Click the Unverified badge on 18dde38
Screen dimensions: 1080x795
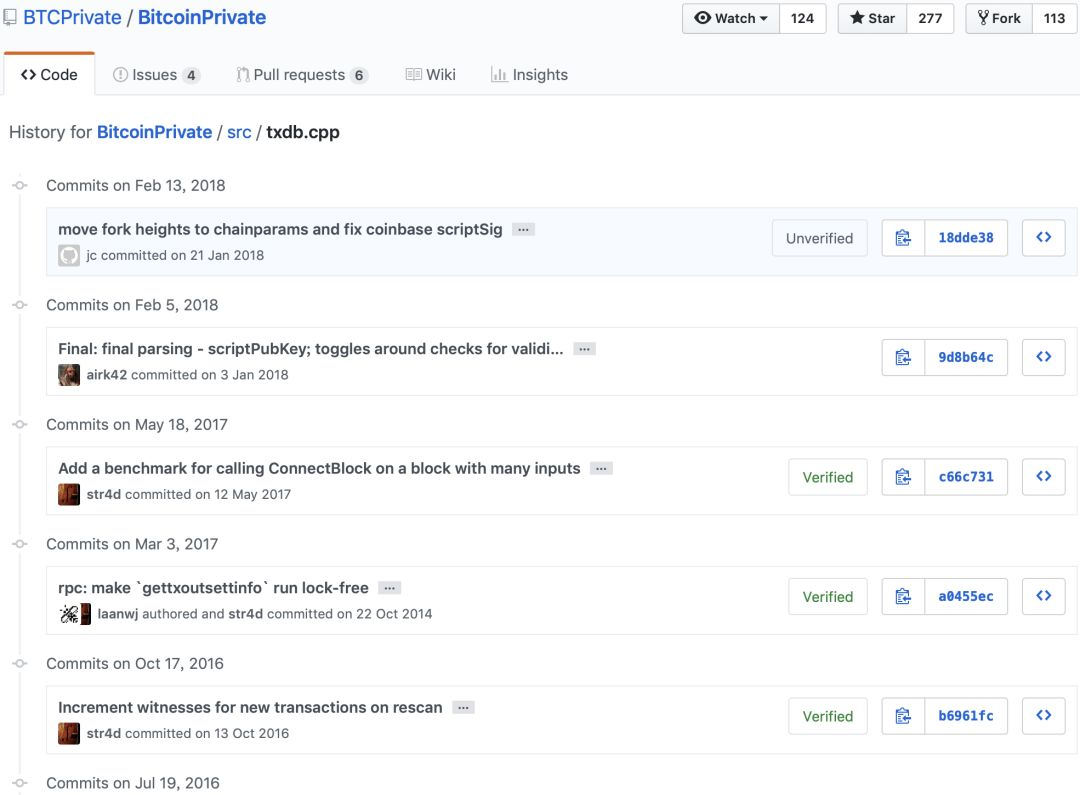820,238
